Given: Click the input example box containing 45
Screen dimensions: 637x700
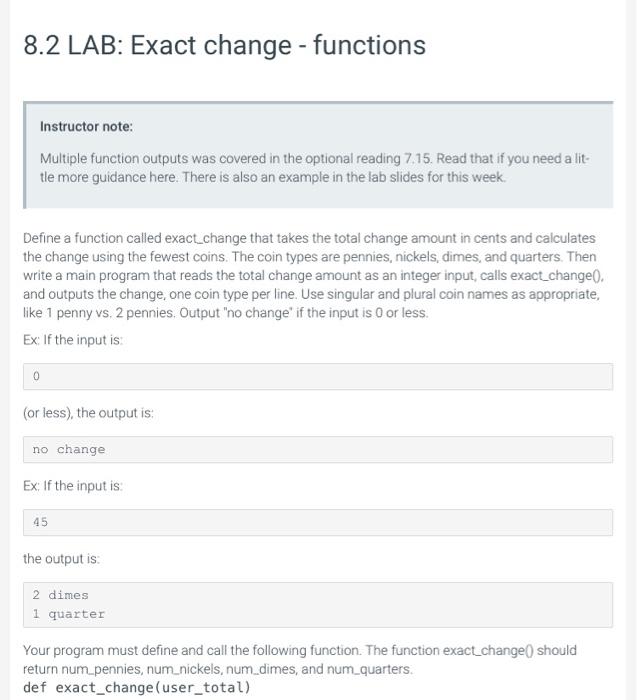Looking at the screenshot, I should 318,522.
